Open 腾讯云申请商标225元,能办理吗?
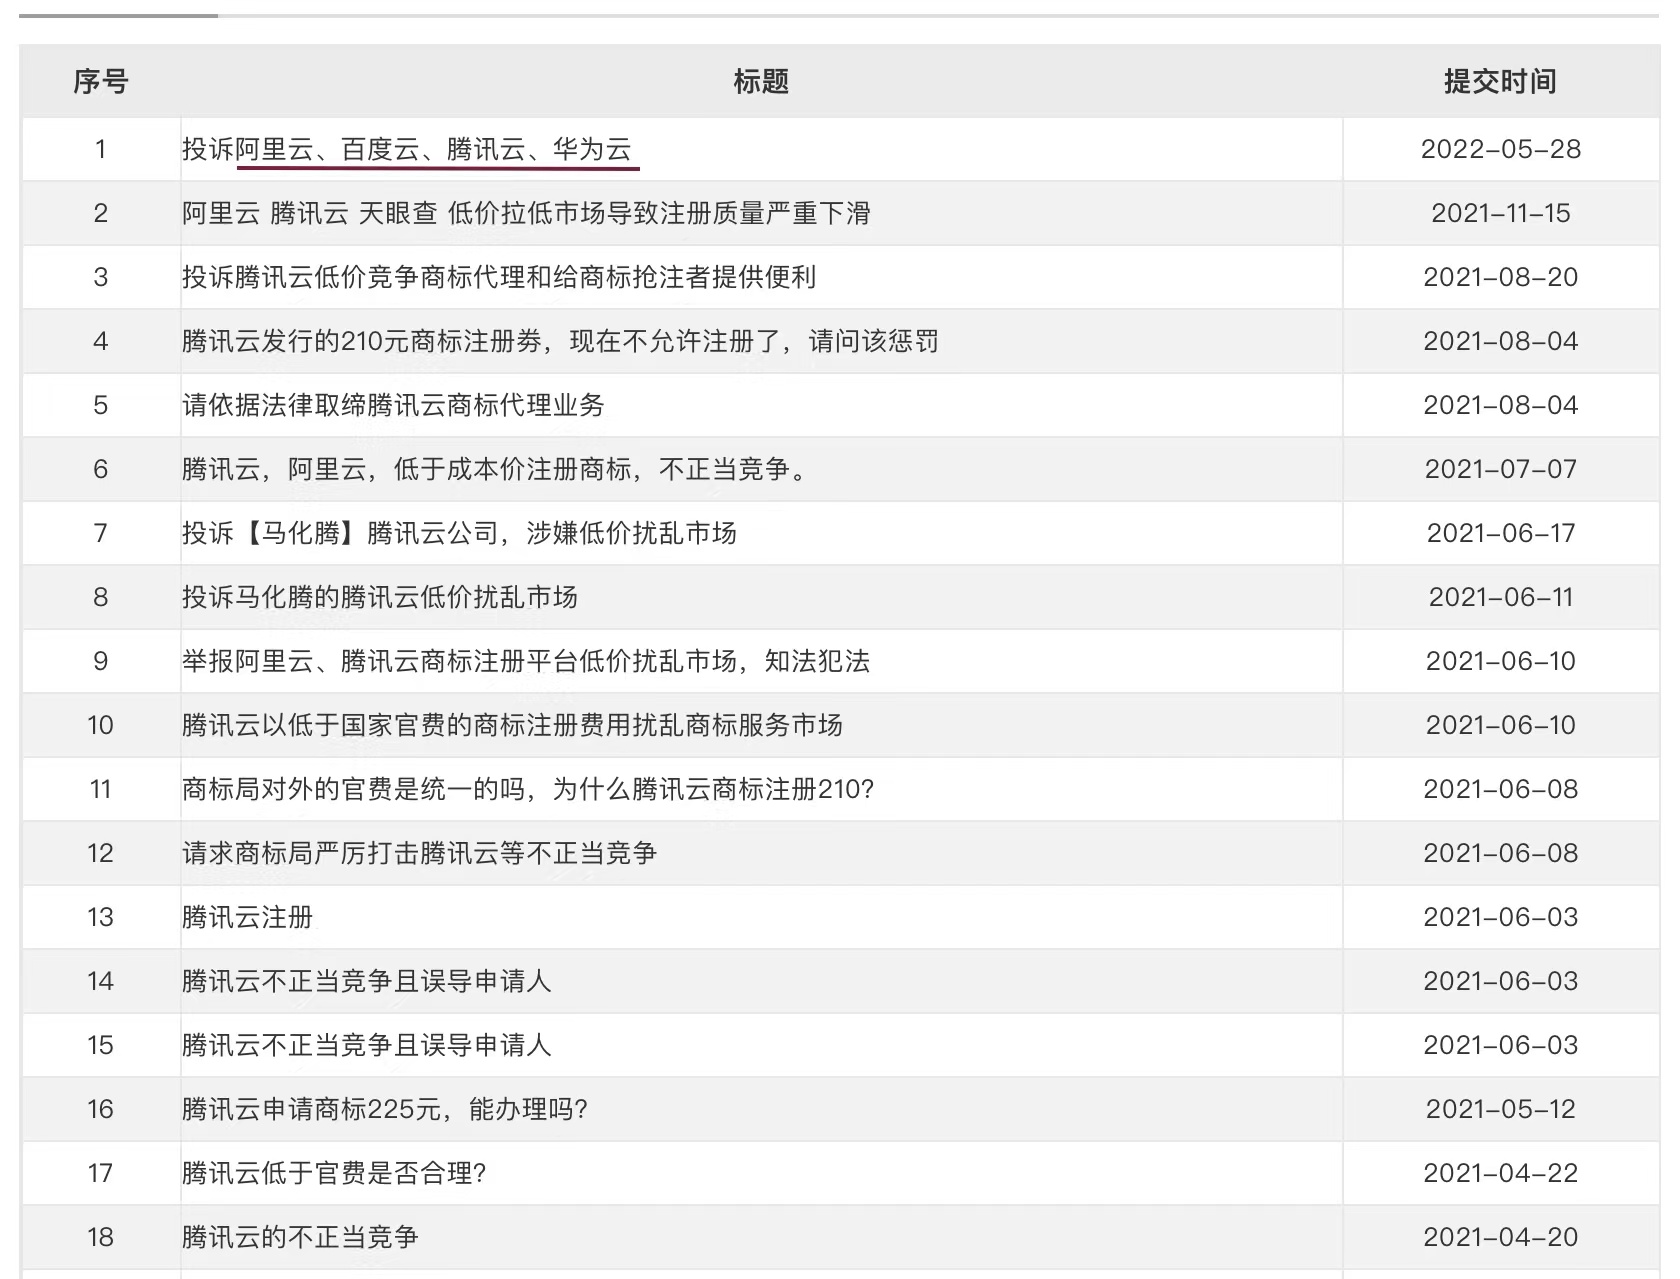 [385, 1109]
